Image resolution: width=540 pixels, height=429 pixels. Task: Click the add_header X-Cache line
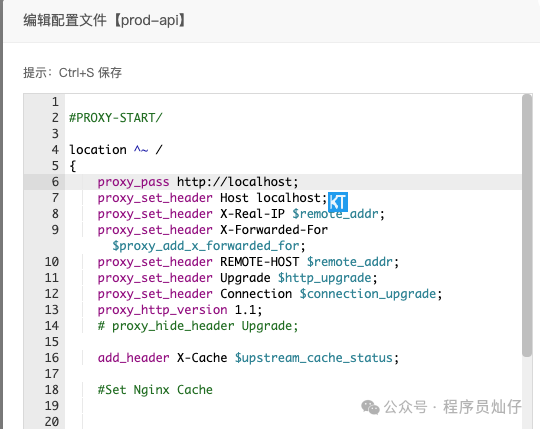(x=248, y=358)
